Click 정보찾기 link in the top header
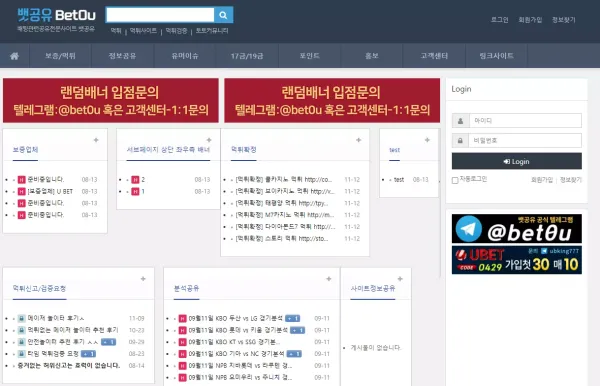Screen dimensions: 600x386 (564, 20)
